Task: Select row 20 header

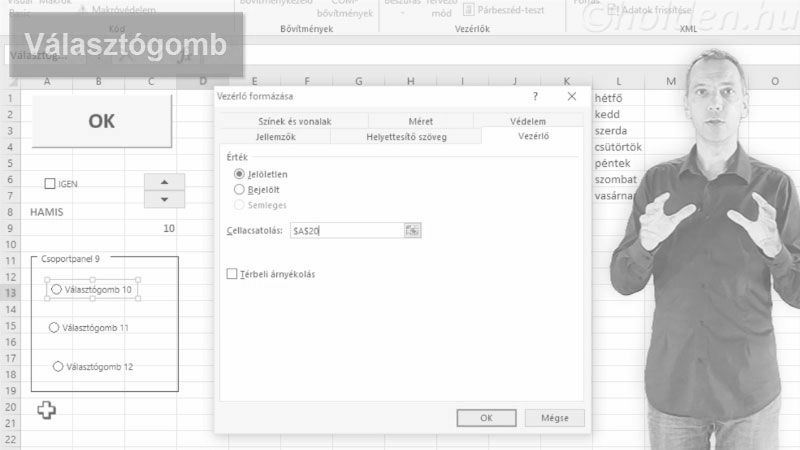Action: [x=10, y=407]
